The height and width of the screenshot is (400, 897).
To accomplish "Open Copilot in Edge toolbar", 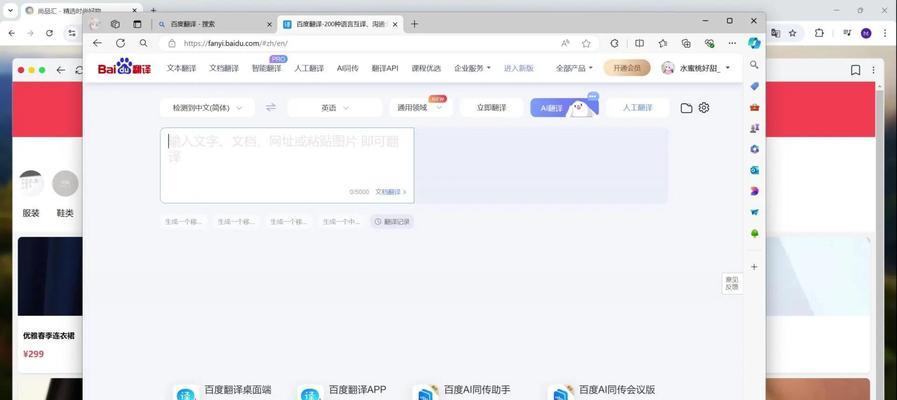I will click(x=754, y=43).
